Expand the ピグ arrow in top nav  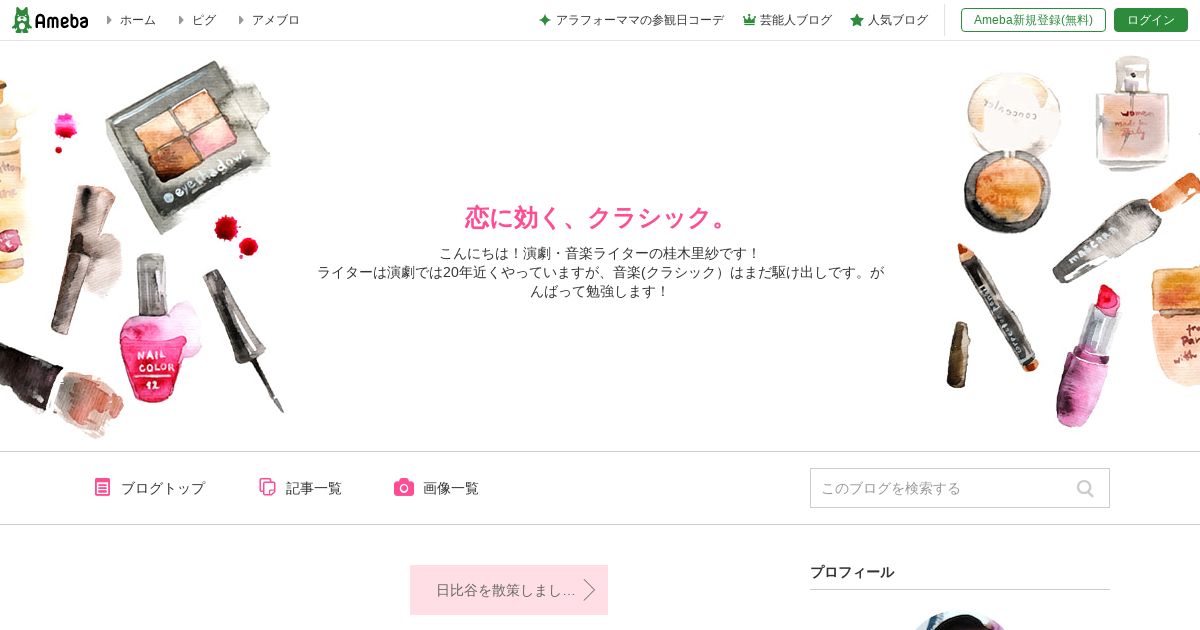click(181, 20)
